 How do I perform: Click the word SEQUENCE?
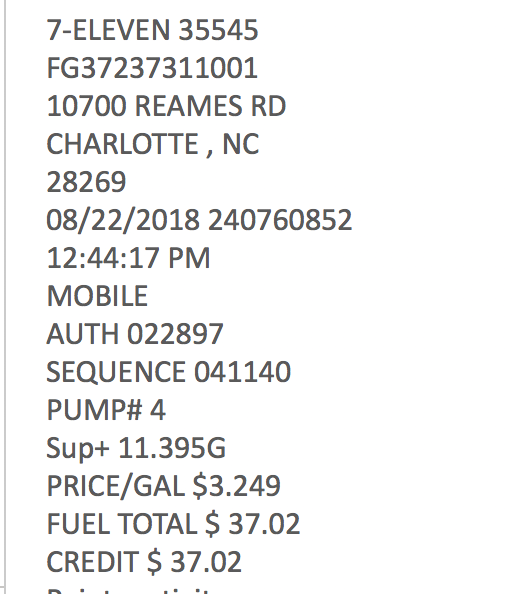point(116,372)
